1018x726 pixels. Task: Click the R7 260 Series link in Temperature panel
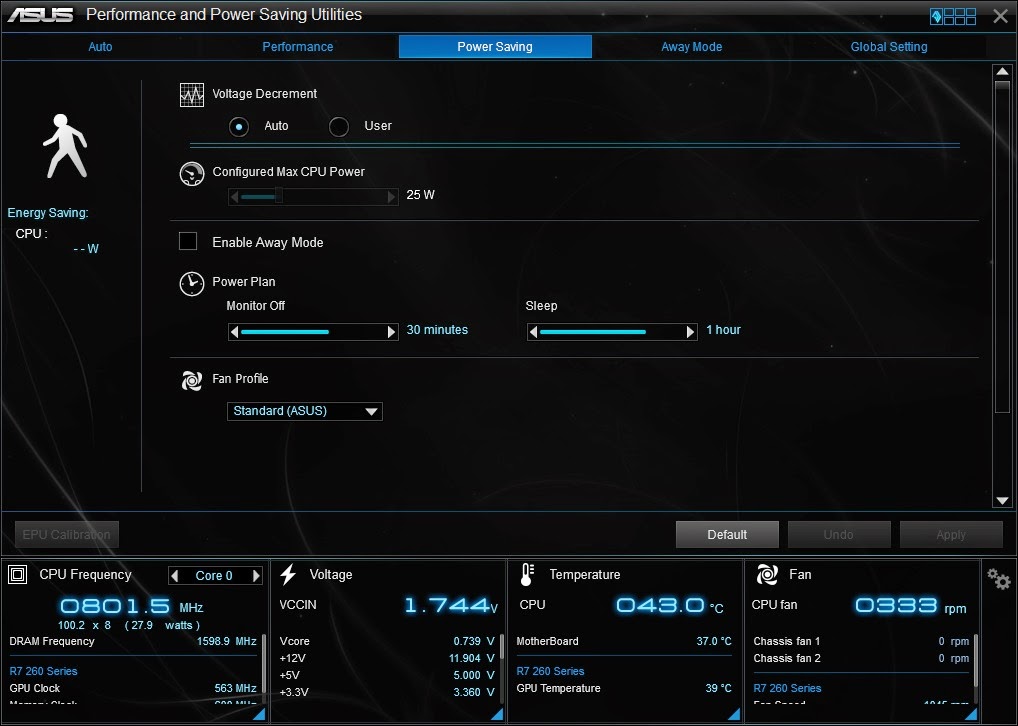coord(551,671)
